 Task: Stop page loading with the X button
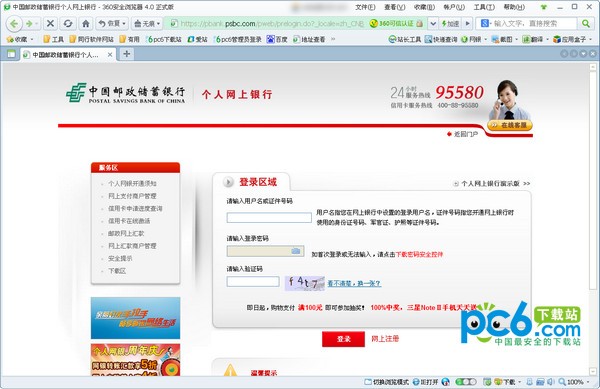coord(50,24)
